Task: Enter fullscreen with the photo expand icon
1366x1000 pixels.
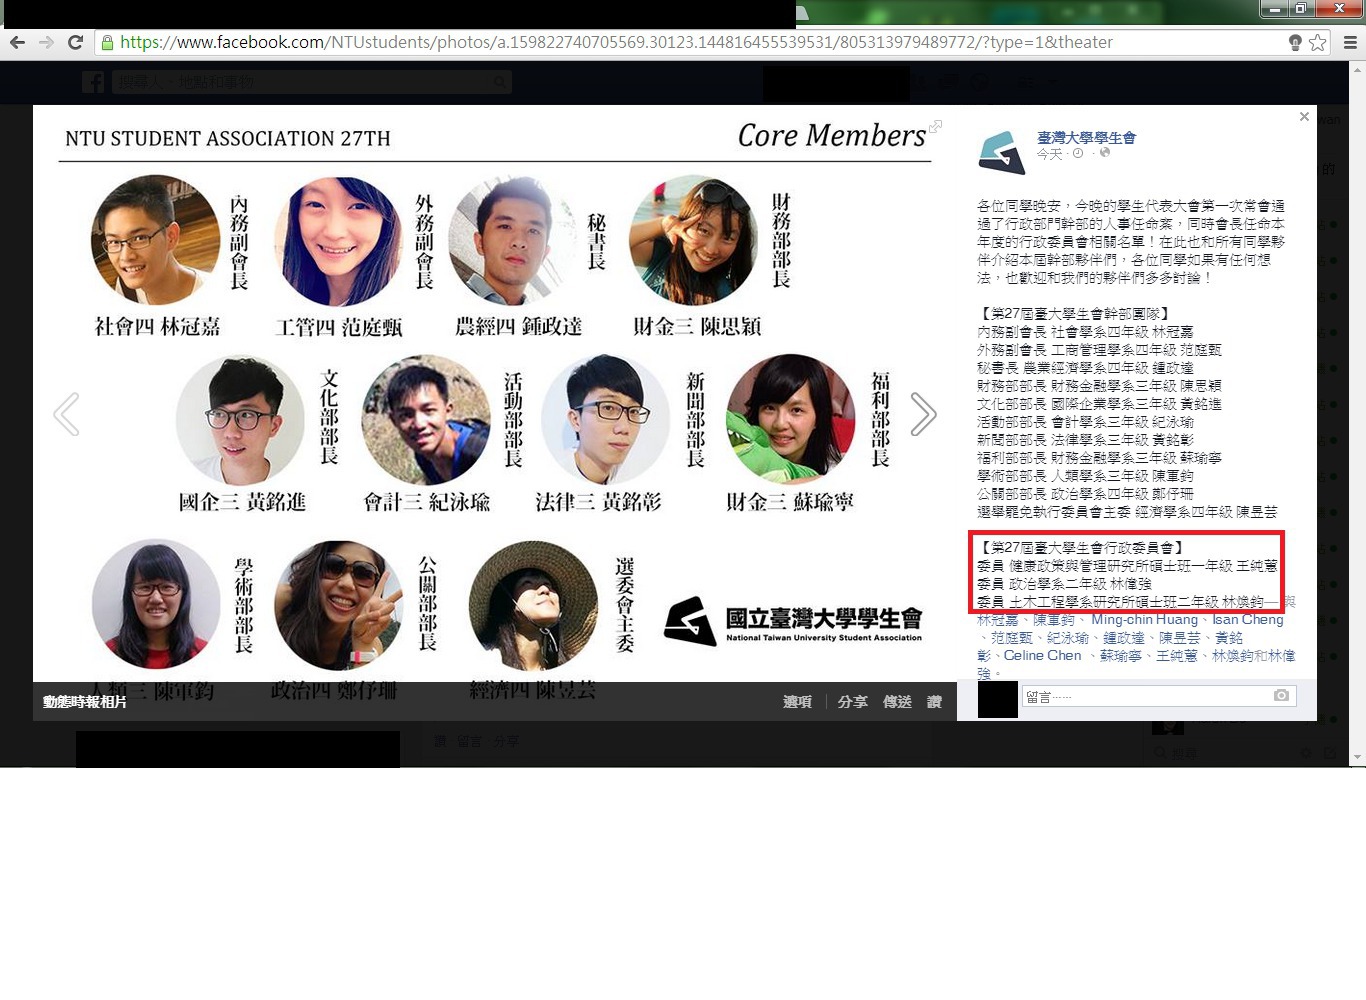Action: point(935,126)
